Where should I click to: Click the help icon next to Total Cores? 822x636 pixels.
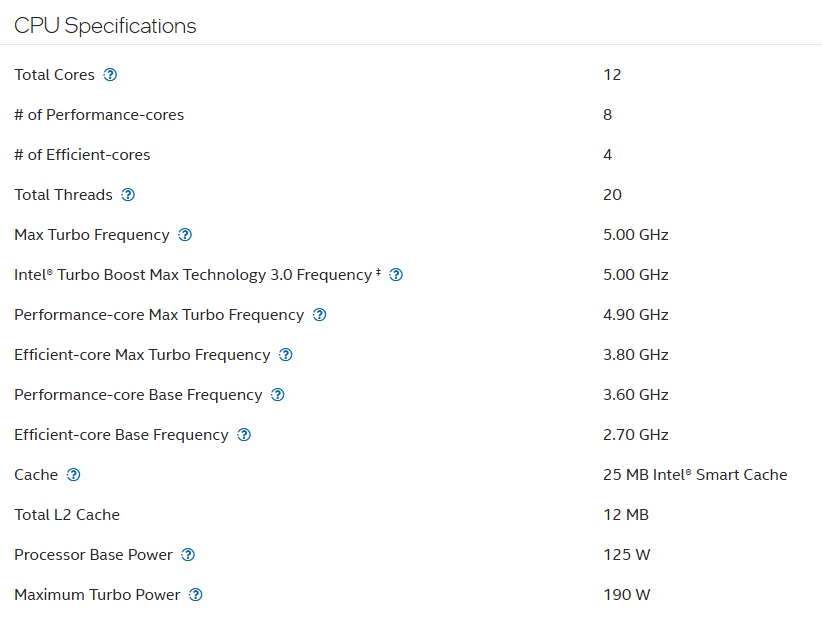click(x=111, y=75)
